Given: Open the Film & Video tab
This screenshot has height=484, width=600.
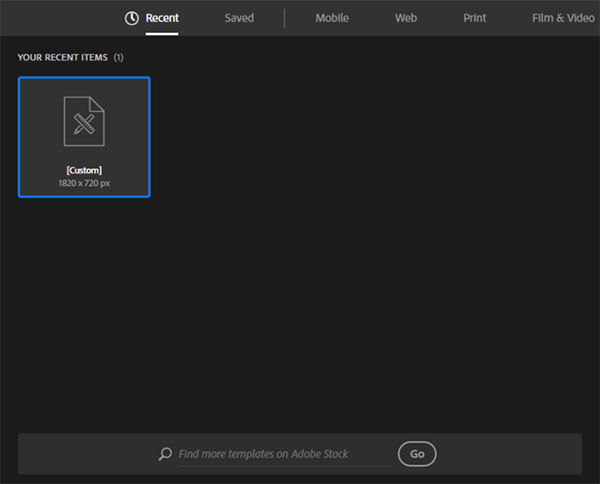Looking at the screenshot, I should 563,18.
